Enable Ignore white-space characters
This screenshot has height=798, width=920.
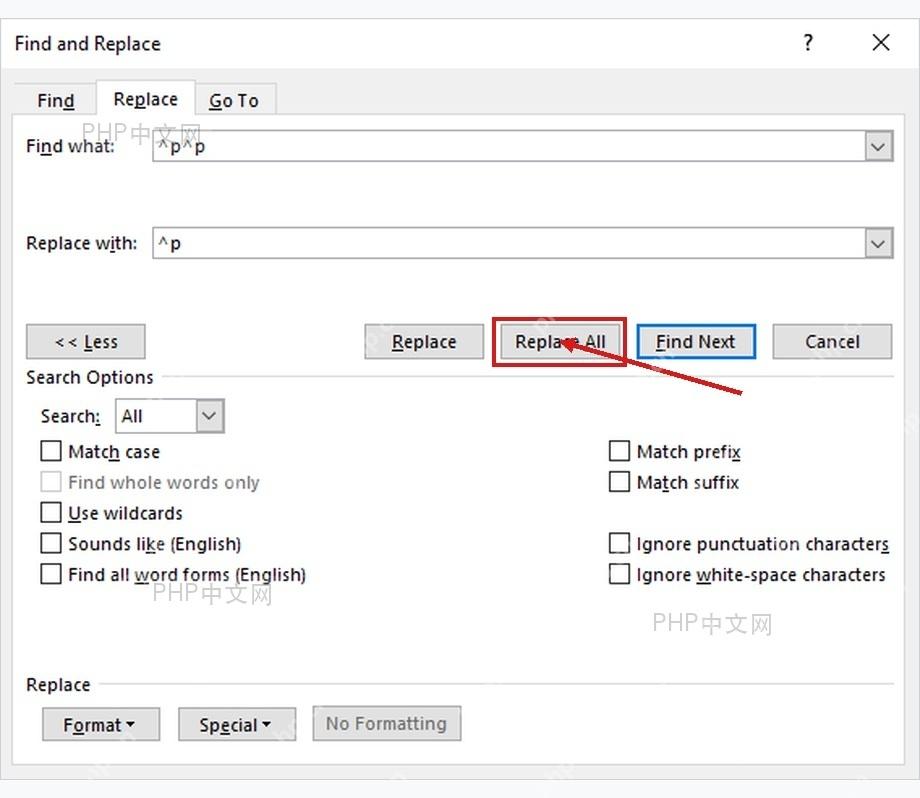[620, 574]
